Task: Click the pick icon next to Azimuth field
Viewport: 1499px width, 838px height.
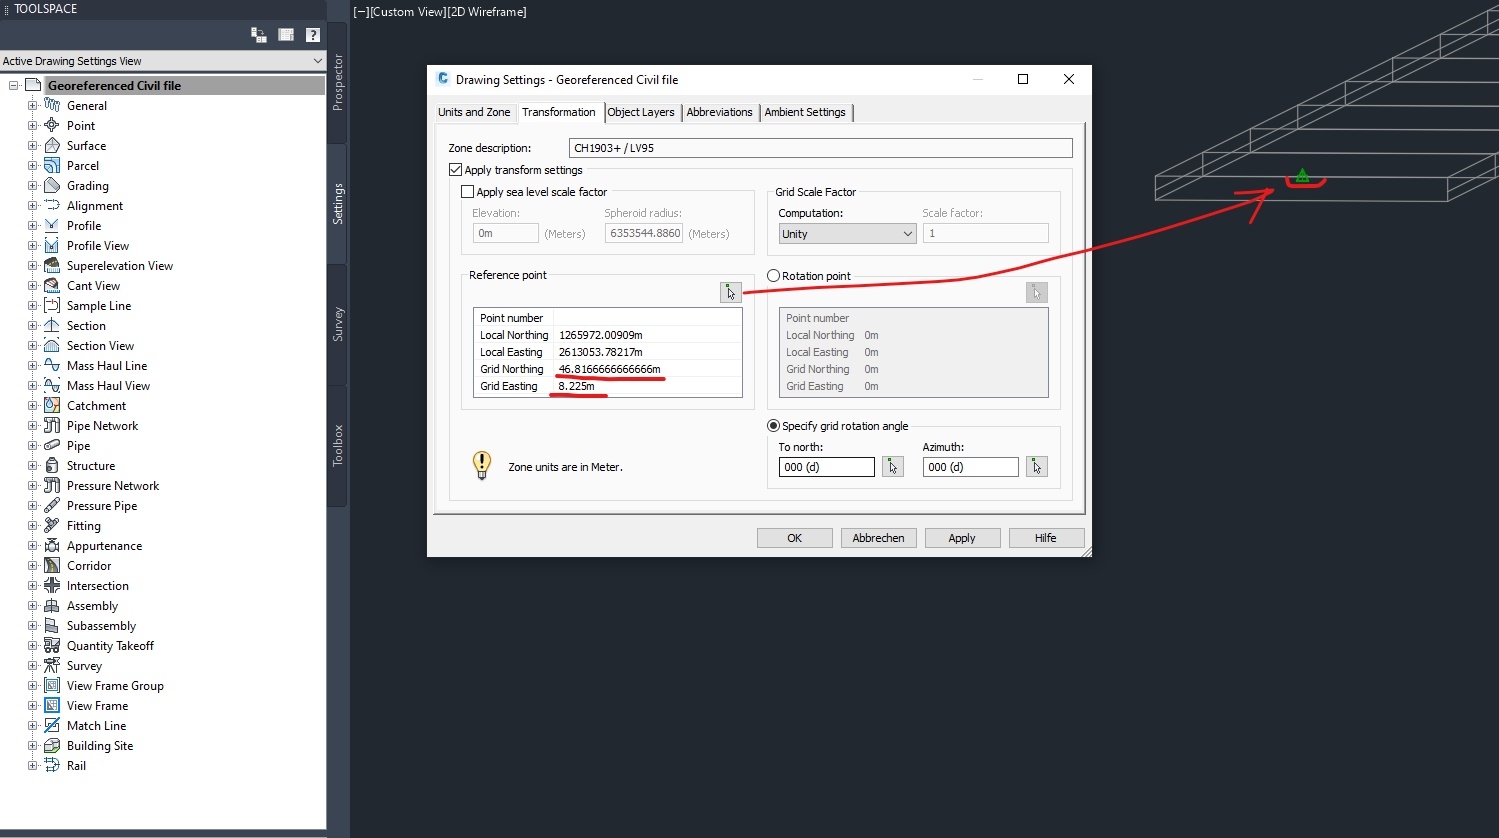Action: [x=1036, y=466]
